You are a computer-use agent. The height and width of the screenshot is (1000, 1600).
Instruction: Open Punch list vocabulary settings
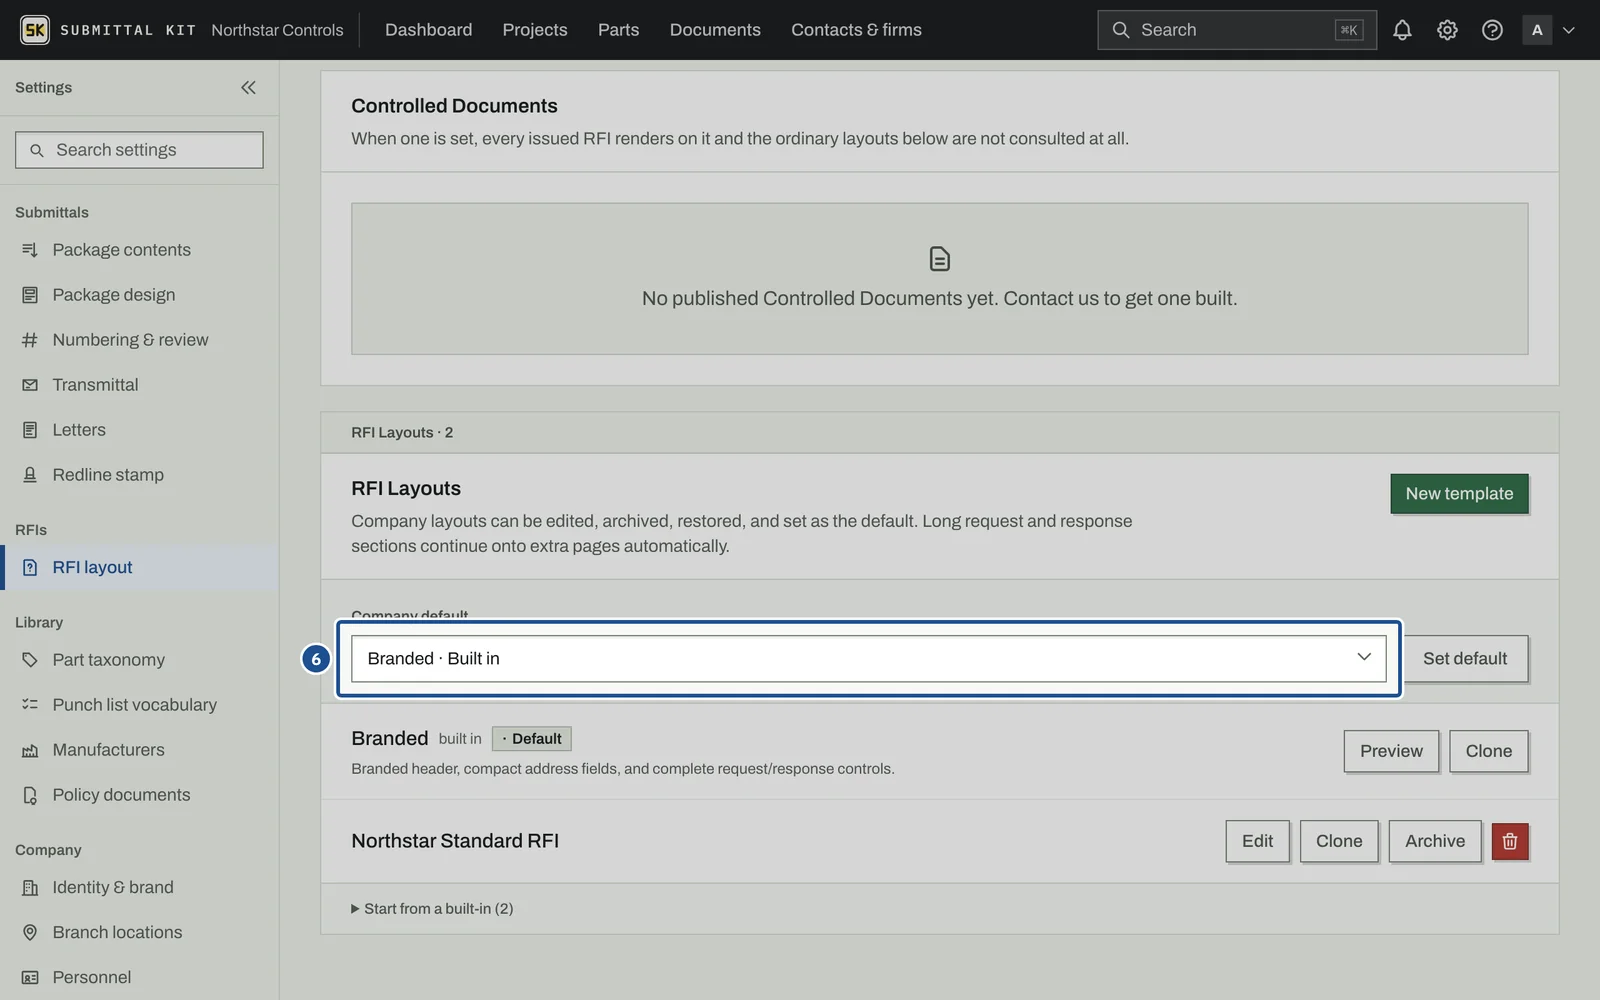(139, 705)
